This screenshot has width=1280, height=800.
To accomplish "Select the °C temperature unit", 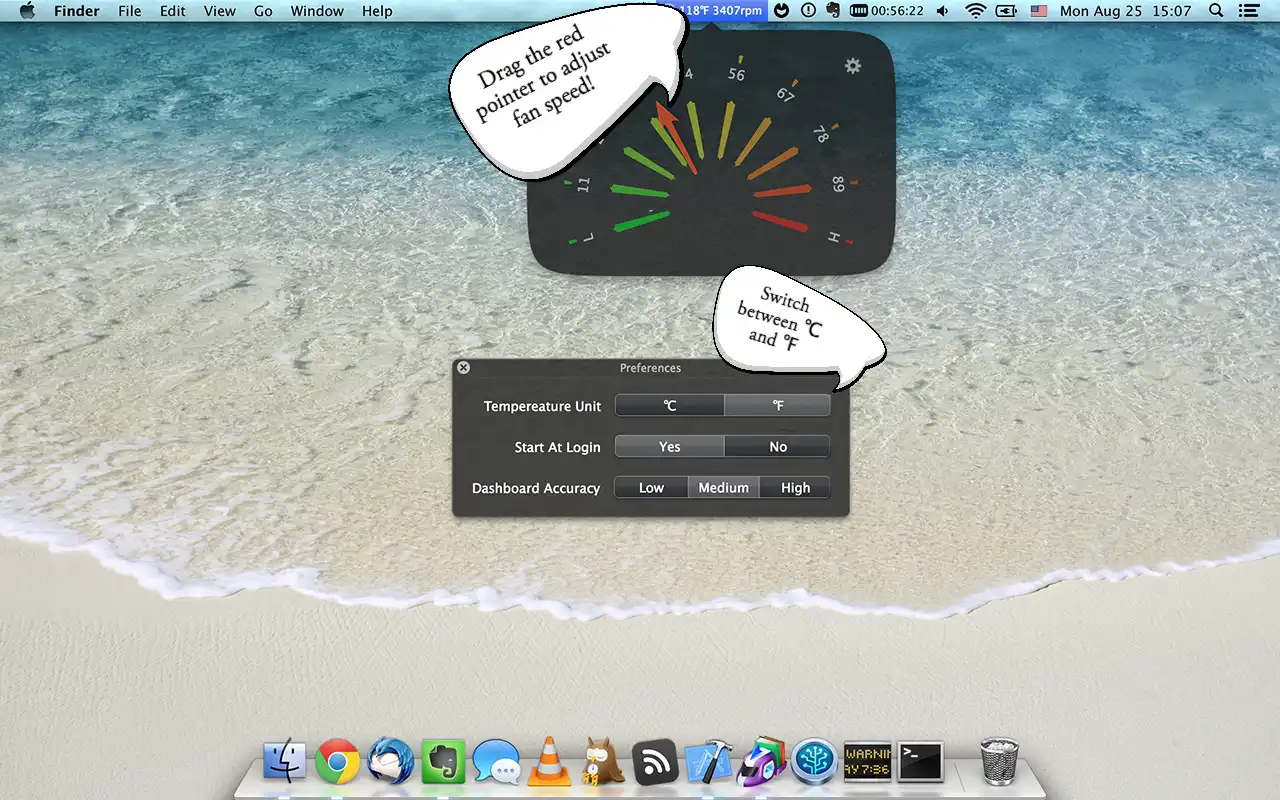I will [x=669, y=405].
